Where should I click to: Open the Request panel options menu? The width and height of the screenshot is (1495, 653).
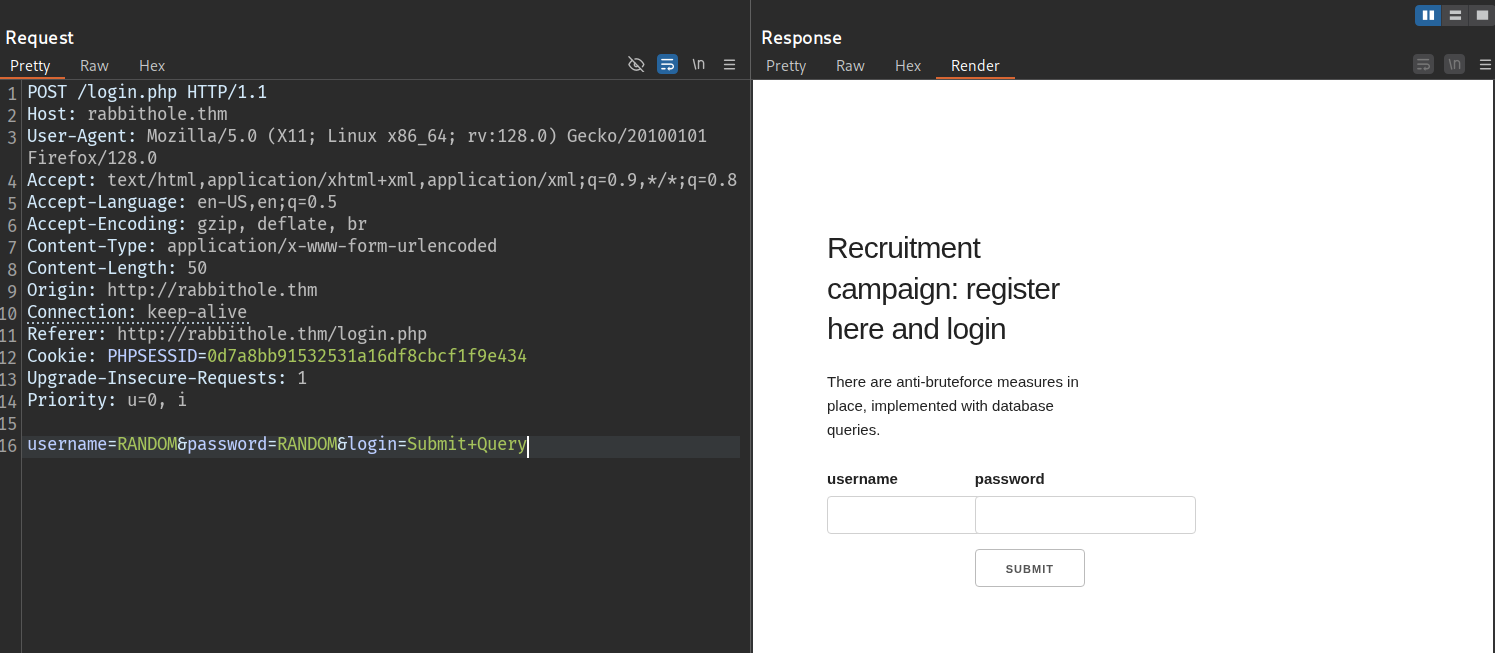(x=729, y=64)
